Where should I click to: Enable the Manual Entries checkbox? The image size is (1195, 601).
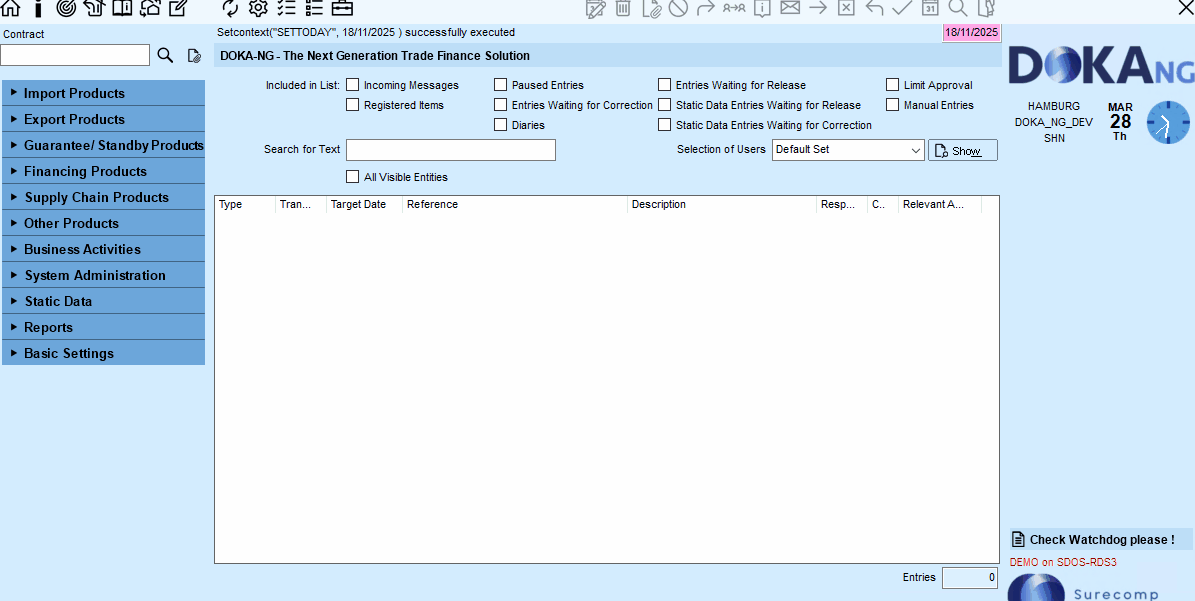[892, 104]
